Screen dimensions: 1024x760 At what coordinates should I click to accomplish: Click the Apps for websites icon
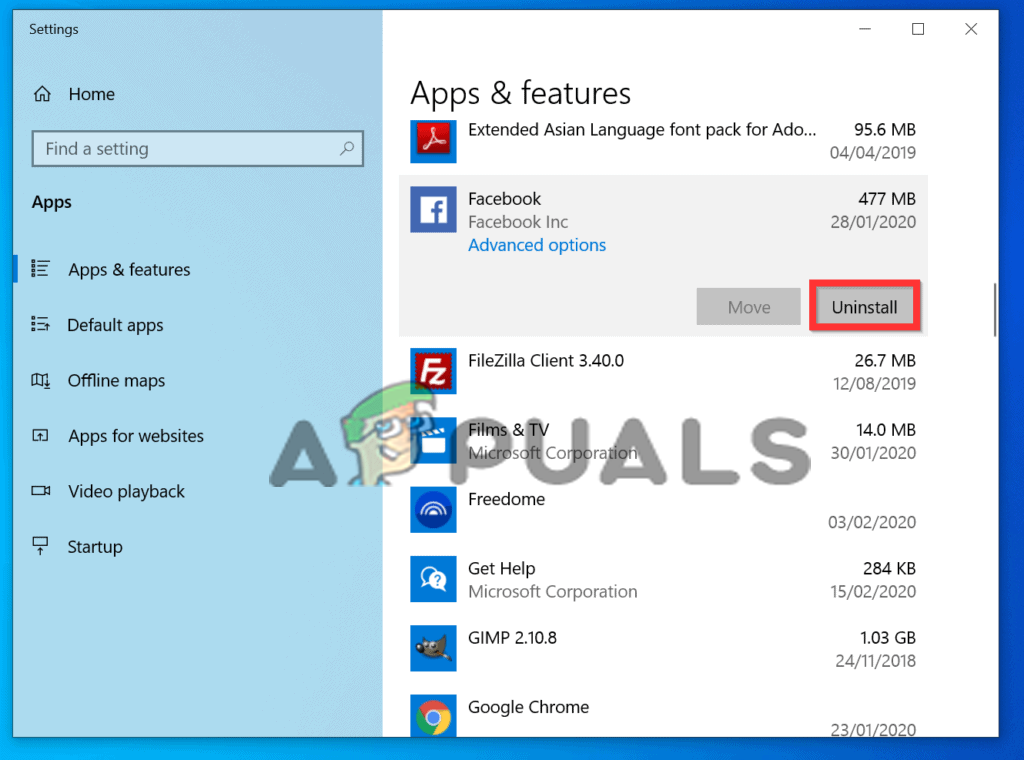40,435
